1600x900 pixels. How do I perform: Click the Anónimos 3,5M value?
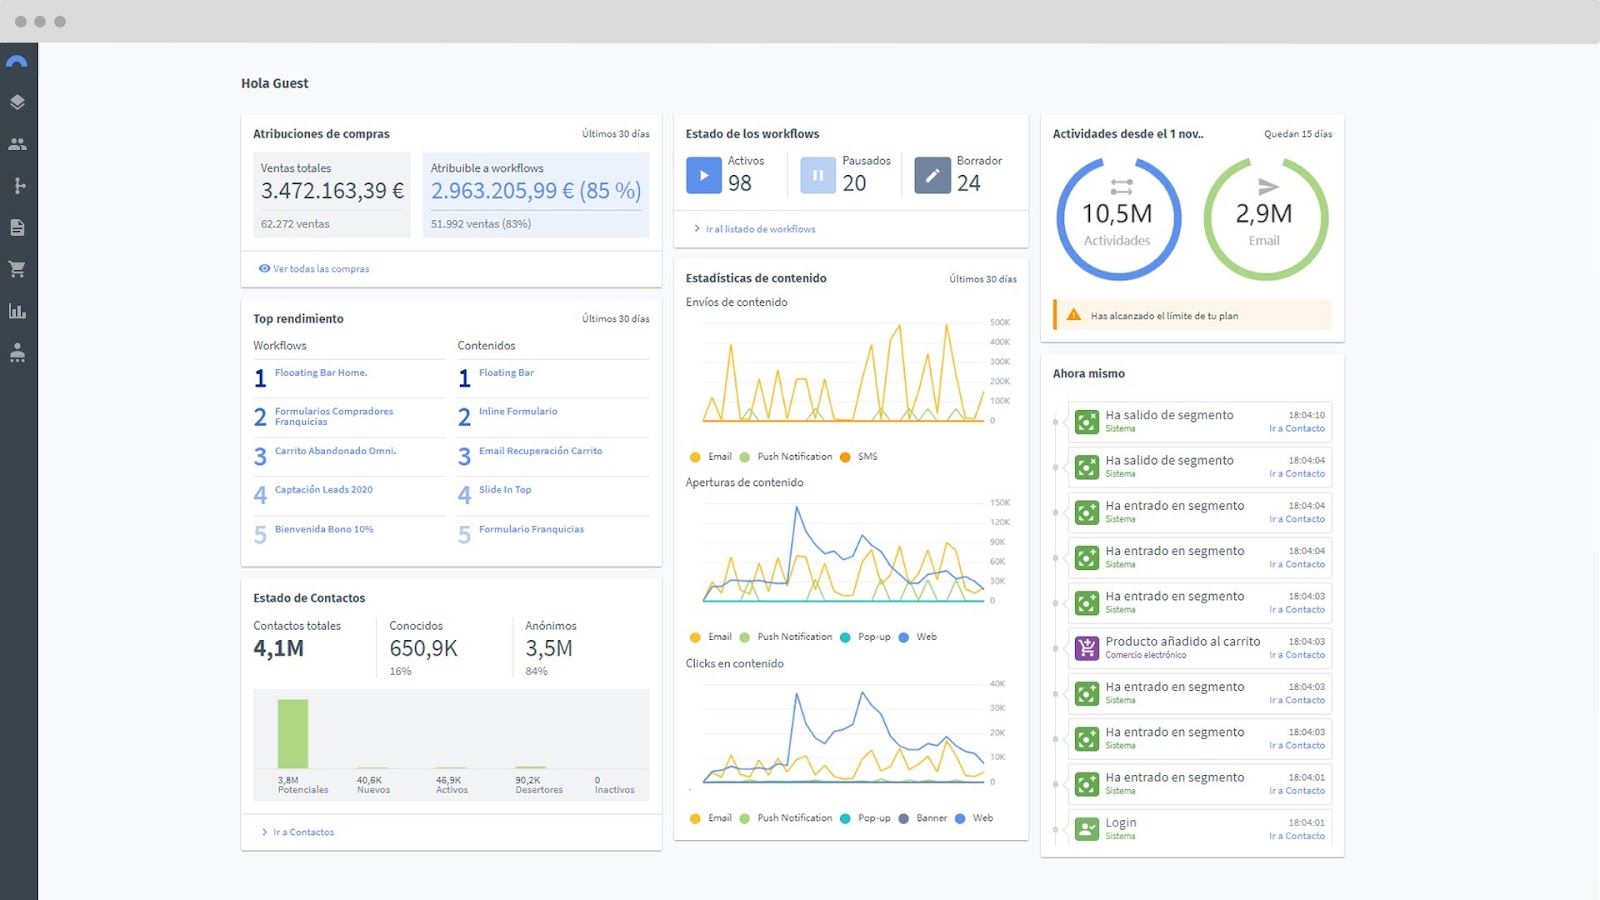coord(549,648)
